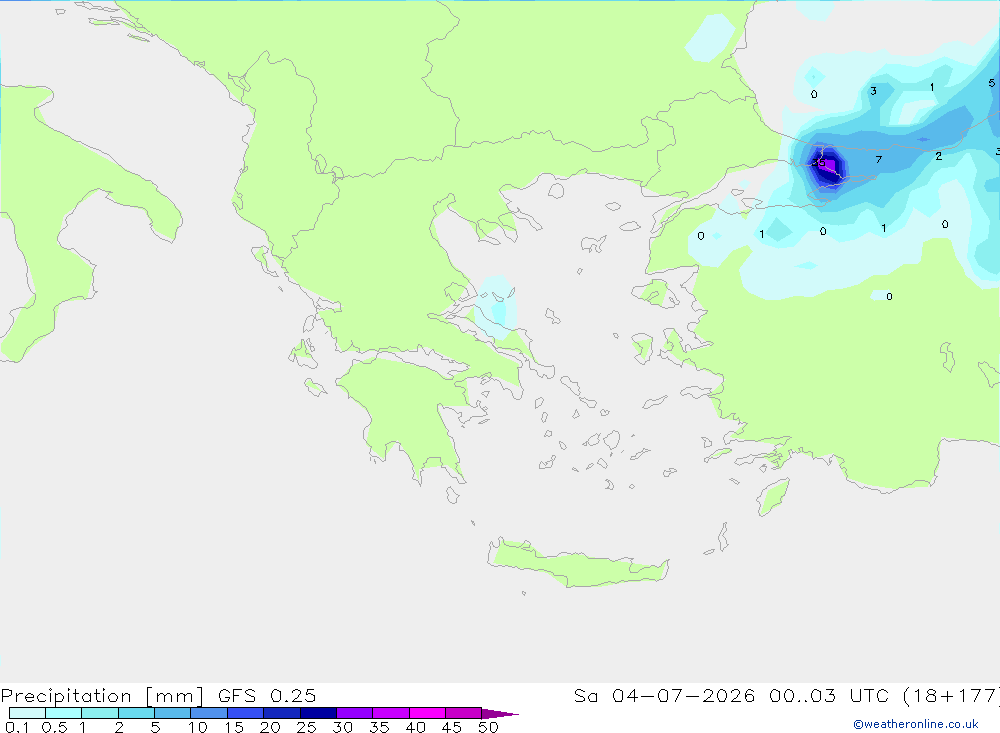Click the legend label '40'
Viewport: 1000px width, 733px height.
point(415,727)
